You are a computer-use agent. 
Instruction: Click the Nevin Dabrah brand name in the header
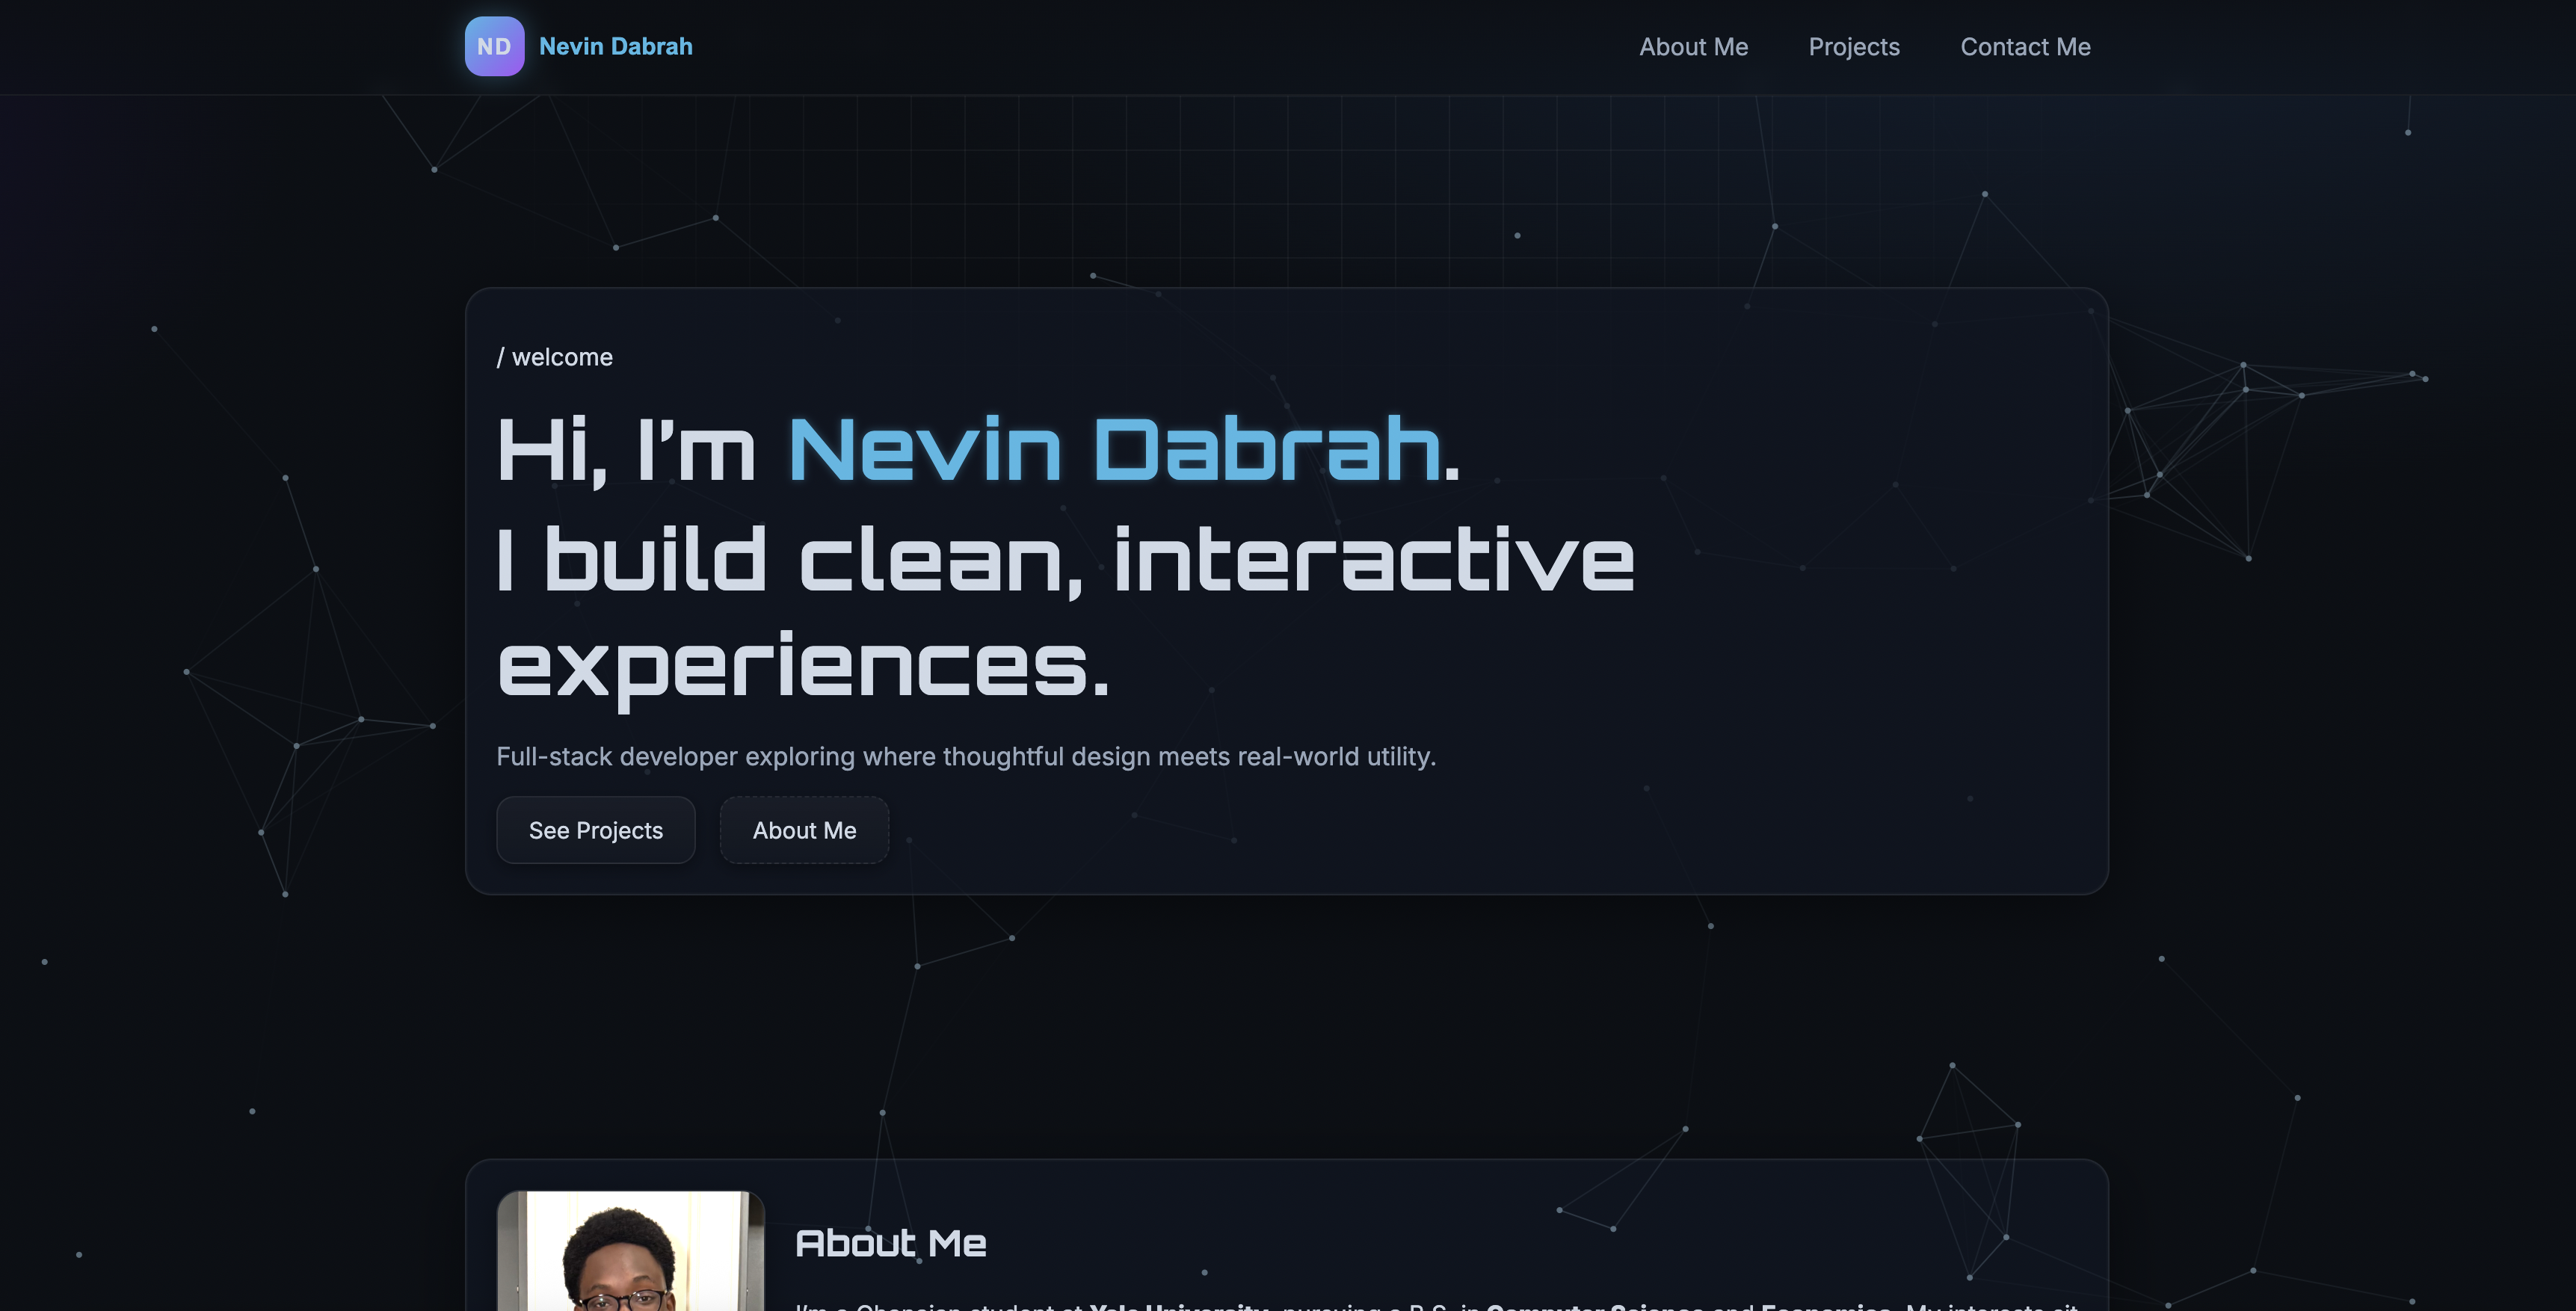pyautogui.click(x=615, y=46)
